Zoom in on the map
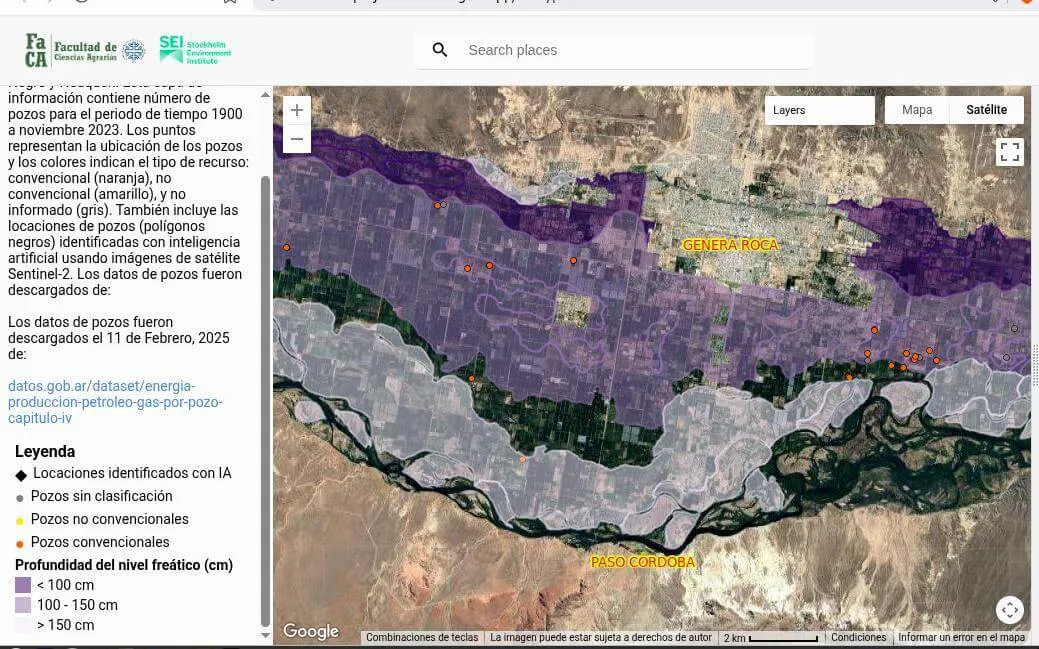The image size is (1039, 649). (297, 110)
